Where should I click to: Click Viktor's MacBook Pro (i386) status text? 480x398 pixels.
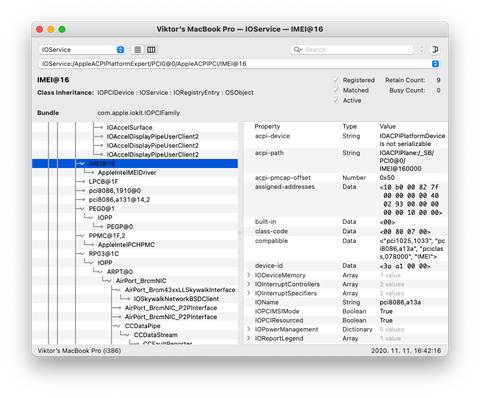79,351
